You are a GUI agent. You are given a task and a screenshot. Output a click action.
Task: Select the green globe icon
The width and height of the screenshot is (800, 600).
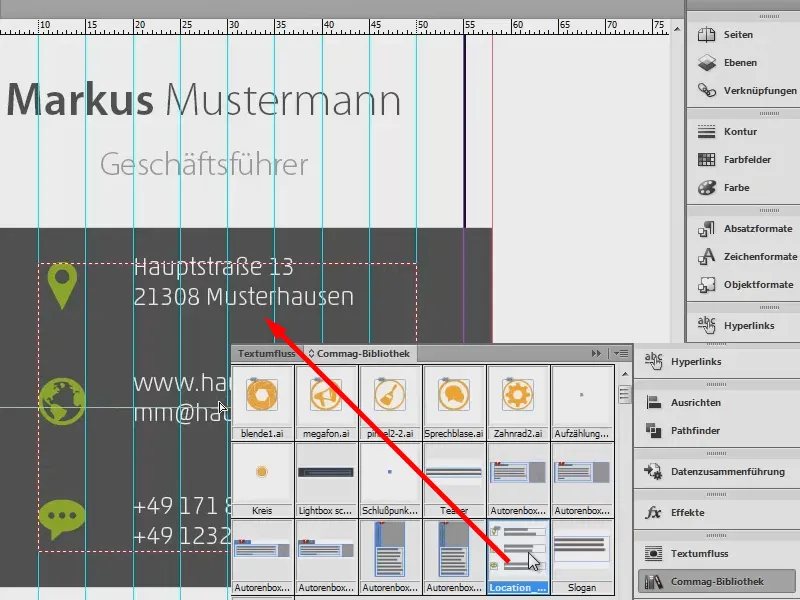(62, 402)
